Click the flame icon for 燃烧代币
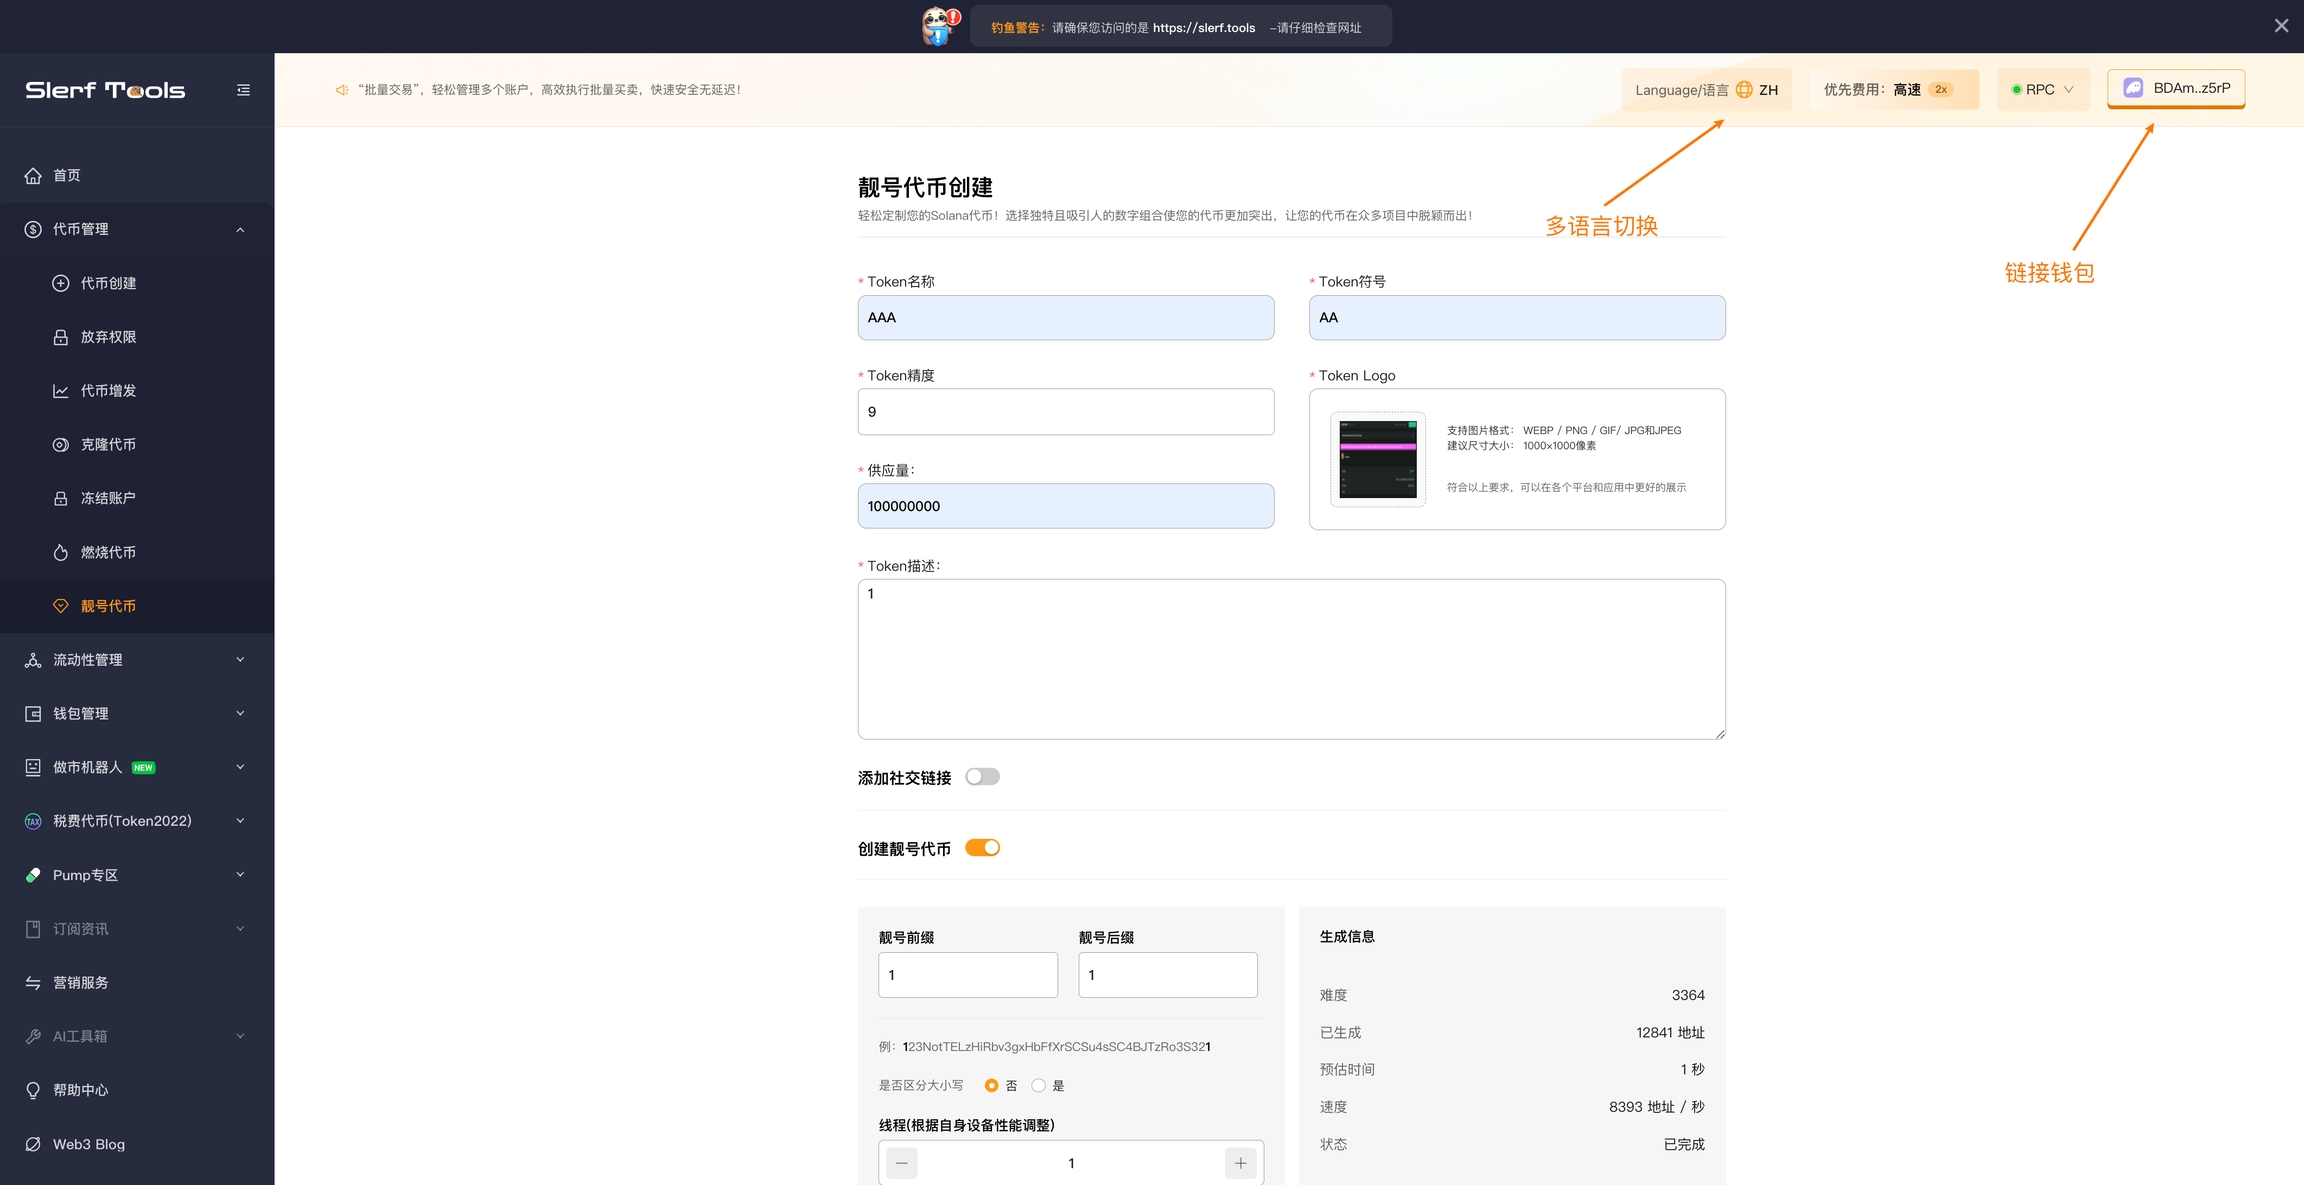Viewport: 2304px width, 1185px height. 61,552
